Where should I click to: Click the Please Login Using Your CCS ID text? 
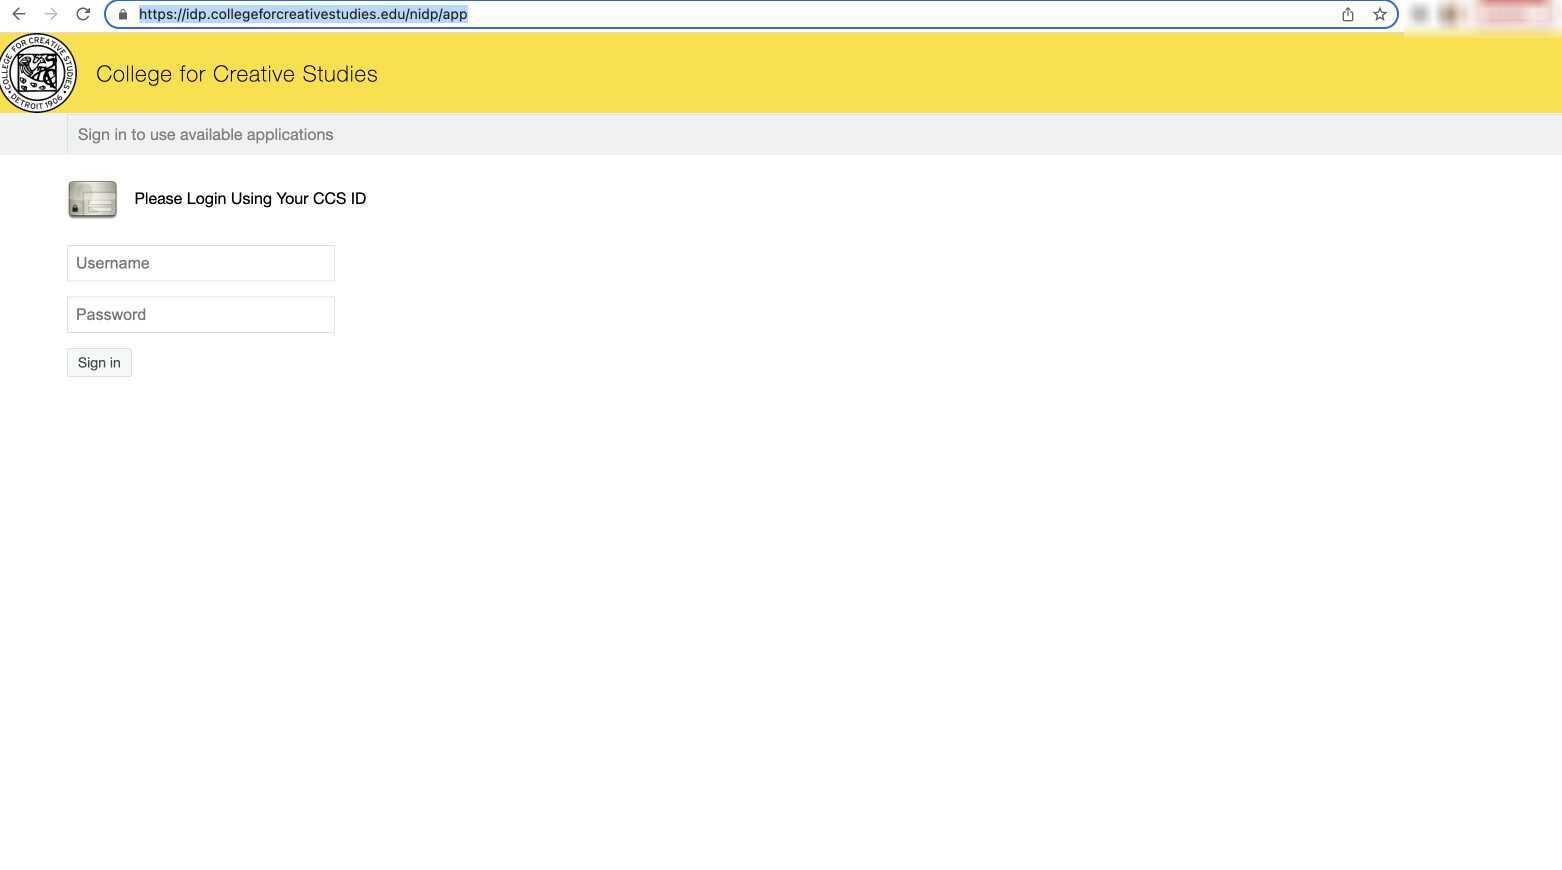pos(250,198)
